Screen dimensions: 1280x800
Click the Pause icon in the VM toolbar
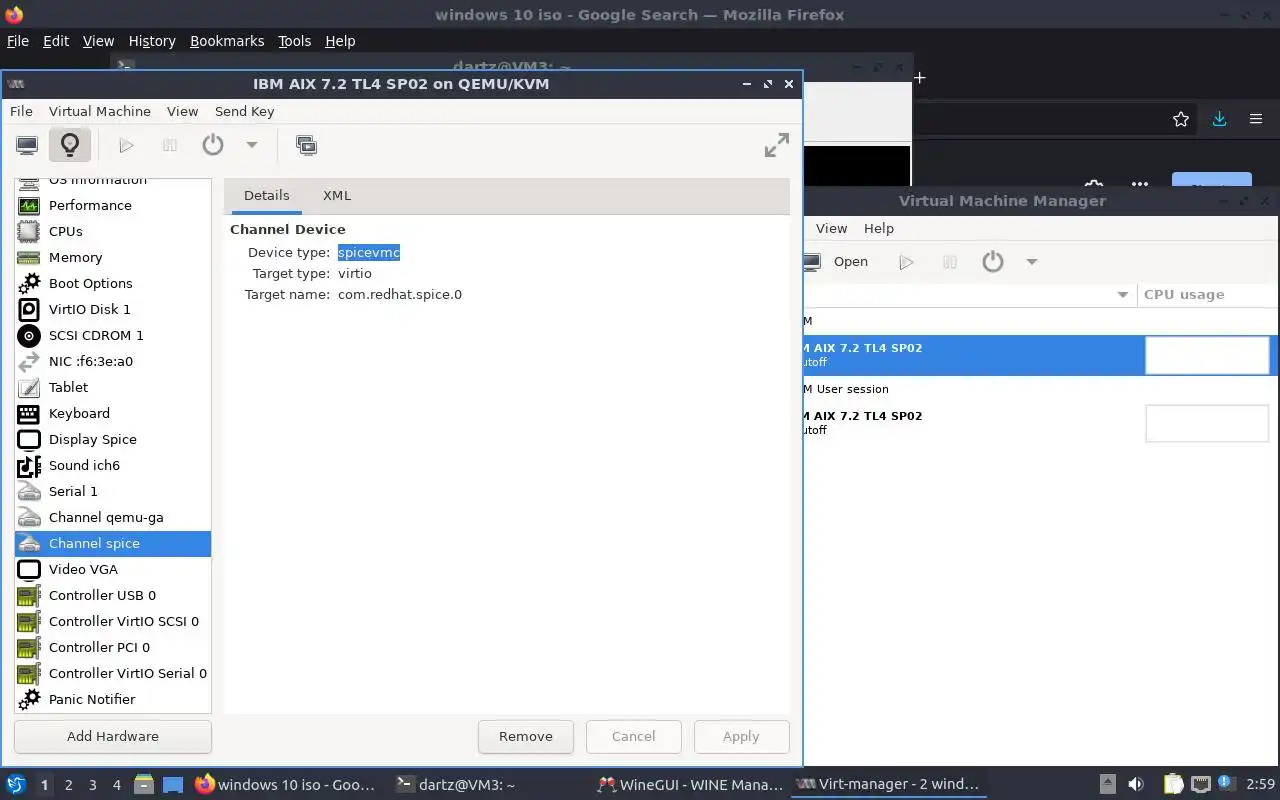(x=170, y=145)
